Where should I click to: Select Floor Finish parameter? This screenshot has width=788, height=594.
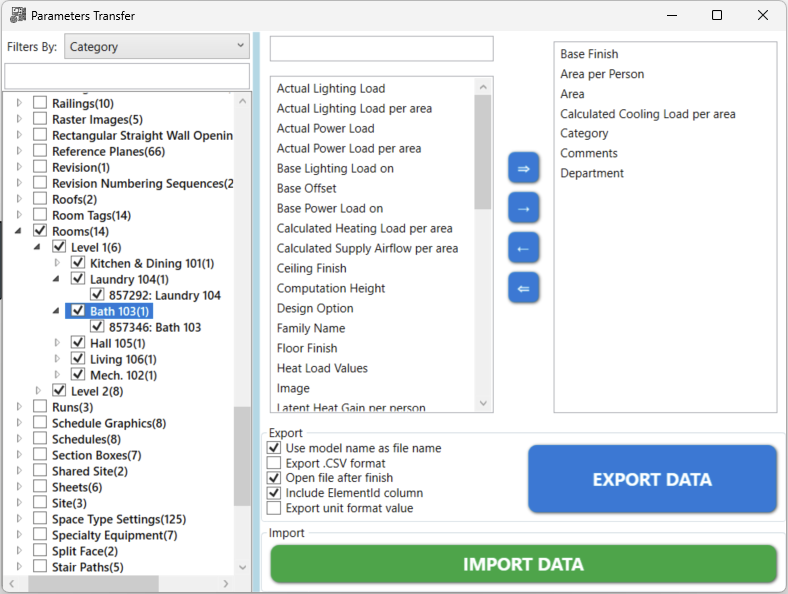pyautogui.click(x=307, y=348)
